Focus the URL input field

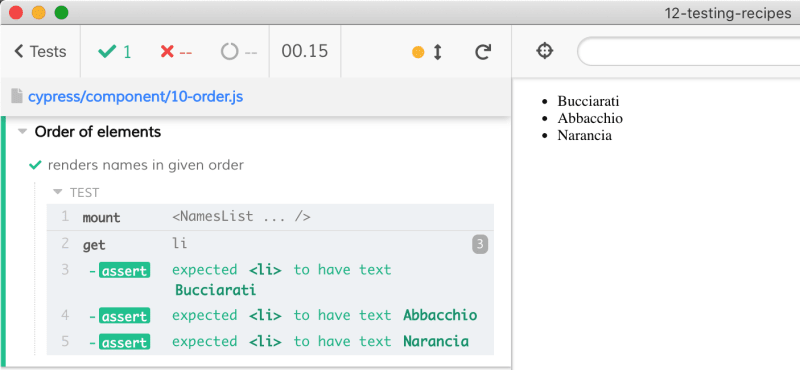(689, 51)
